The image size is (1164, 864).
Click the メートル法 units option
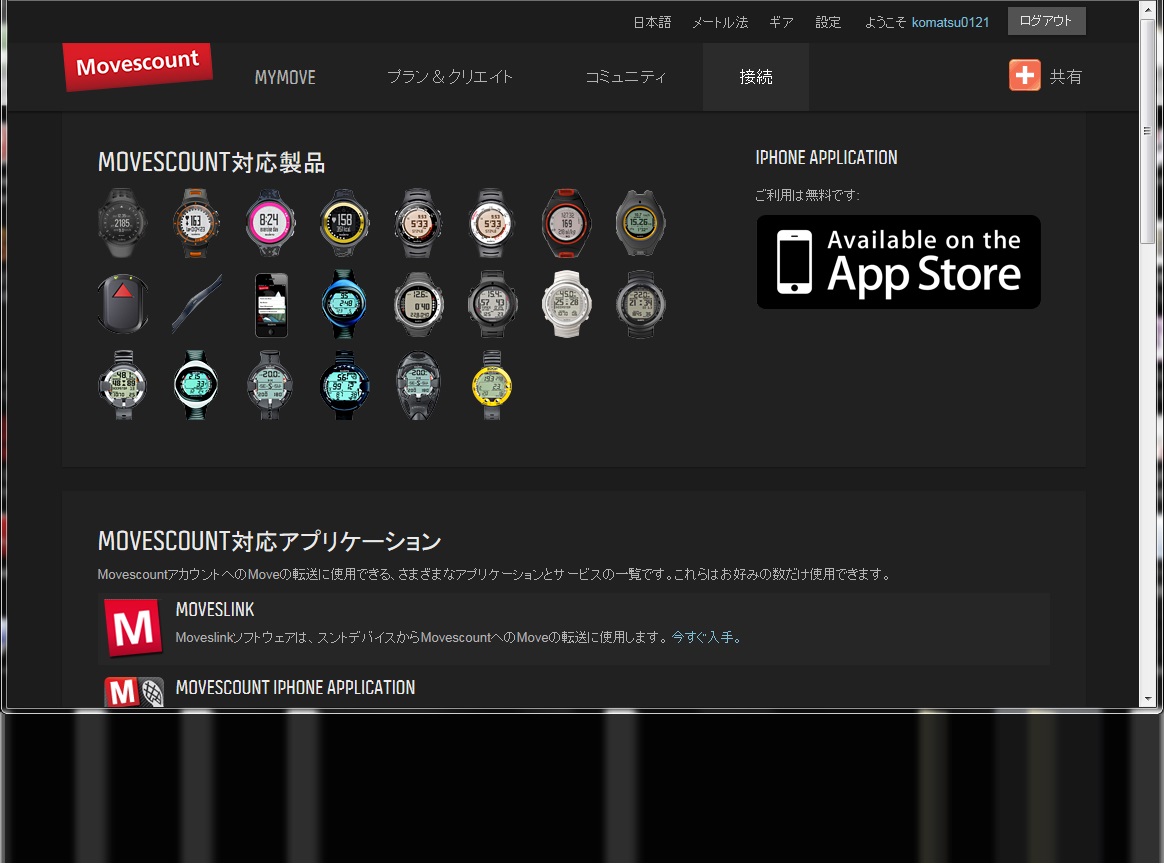coord(720,22)
